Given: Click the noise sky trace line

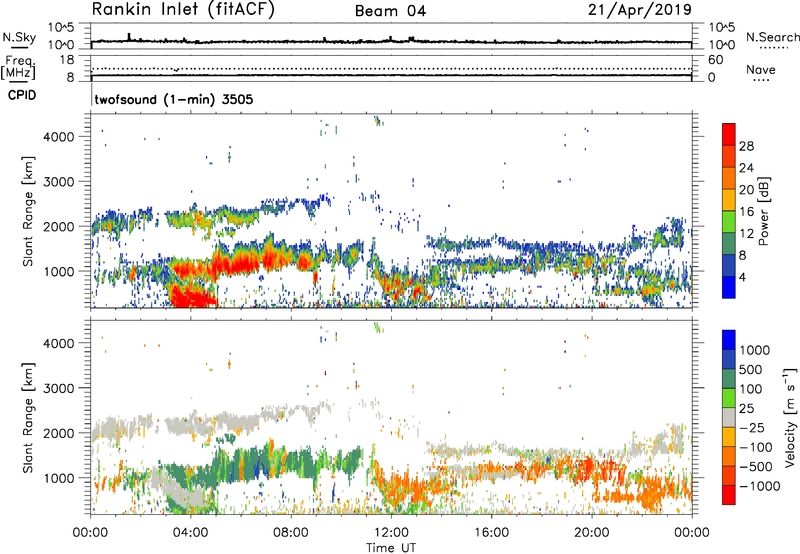Looking at the screenshot, I should pyautogui.click(x=391, y=41).
